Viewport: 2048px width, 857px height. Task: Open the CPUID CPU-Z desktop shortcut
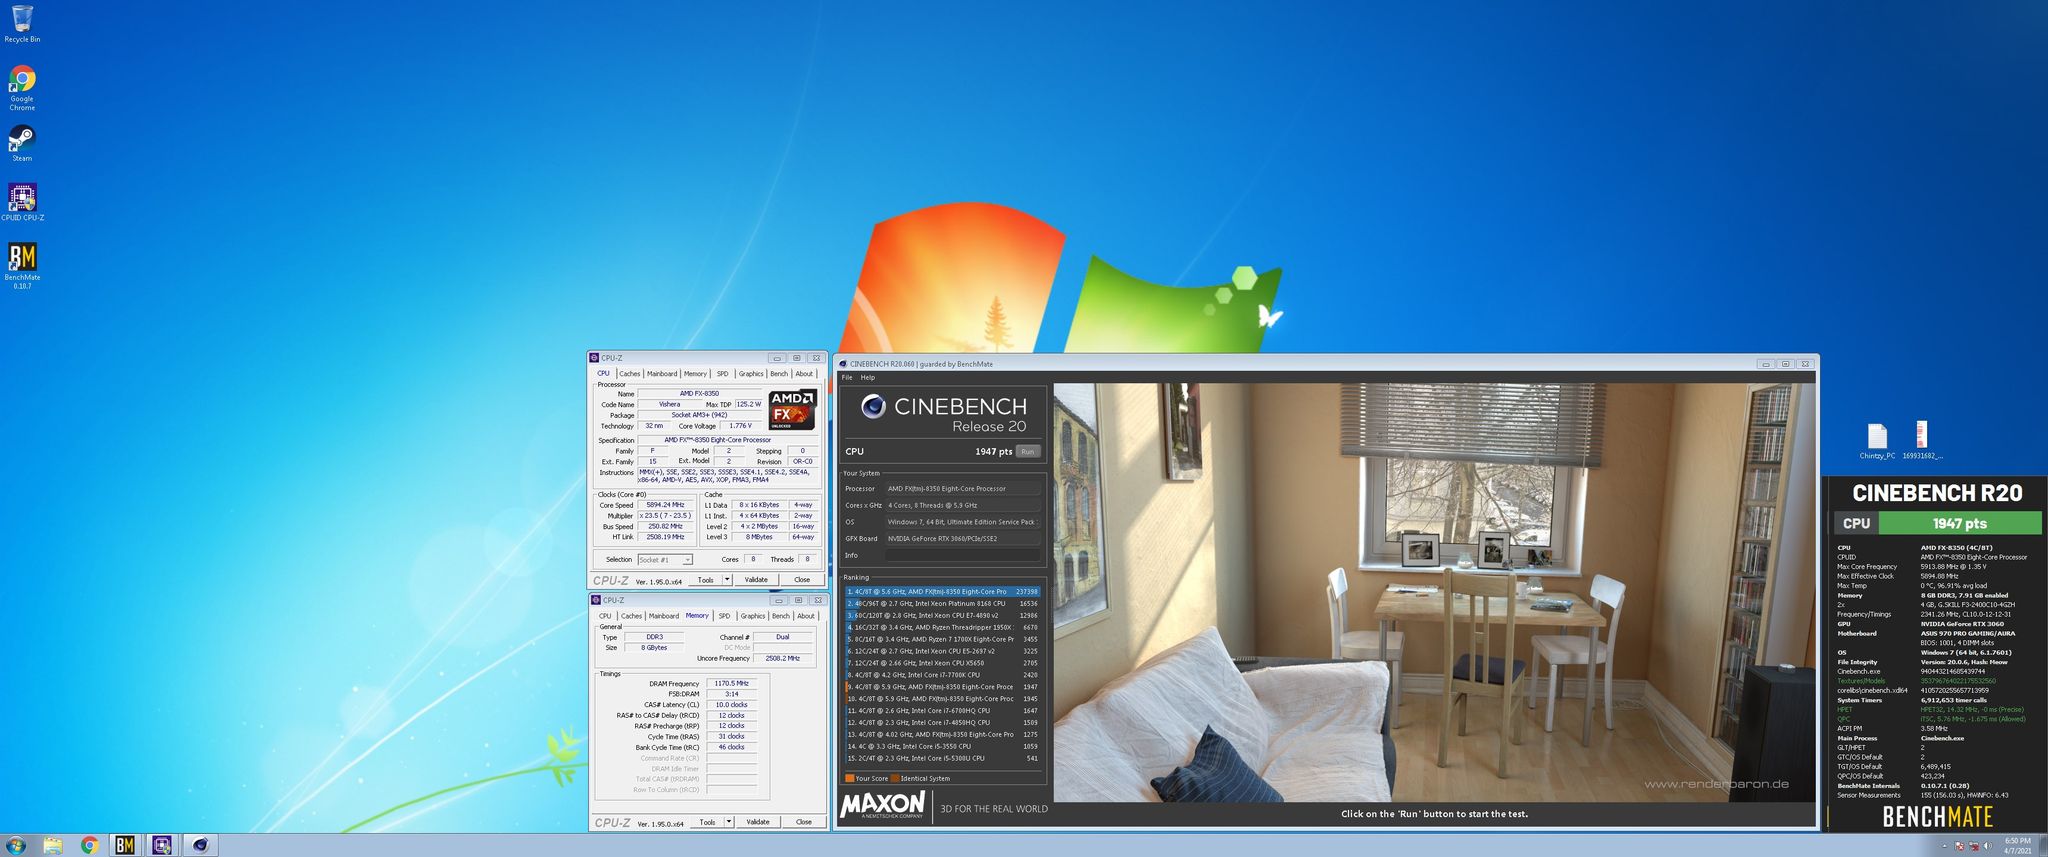pyautogui.click(x=22, y=202)
